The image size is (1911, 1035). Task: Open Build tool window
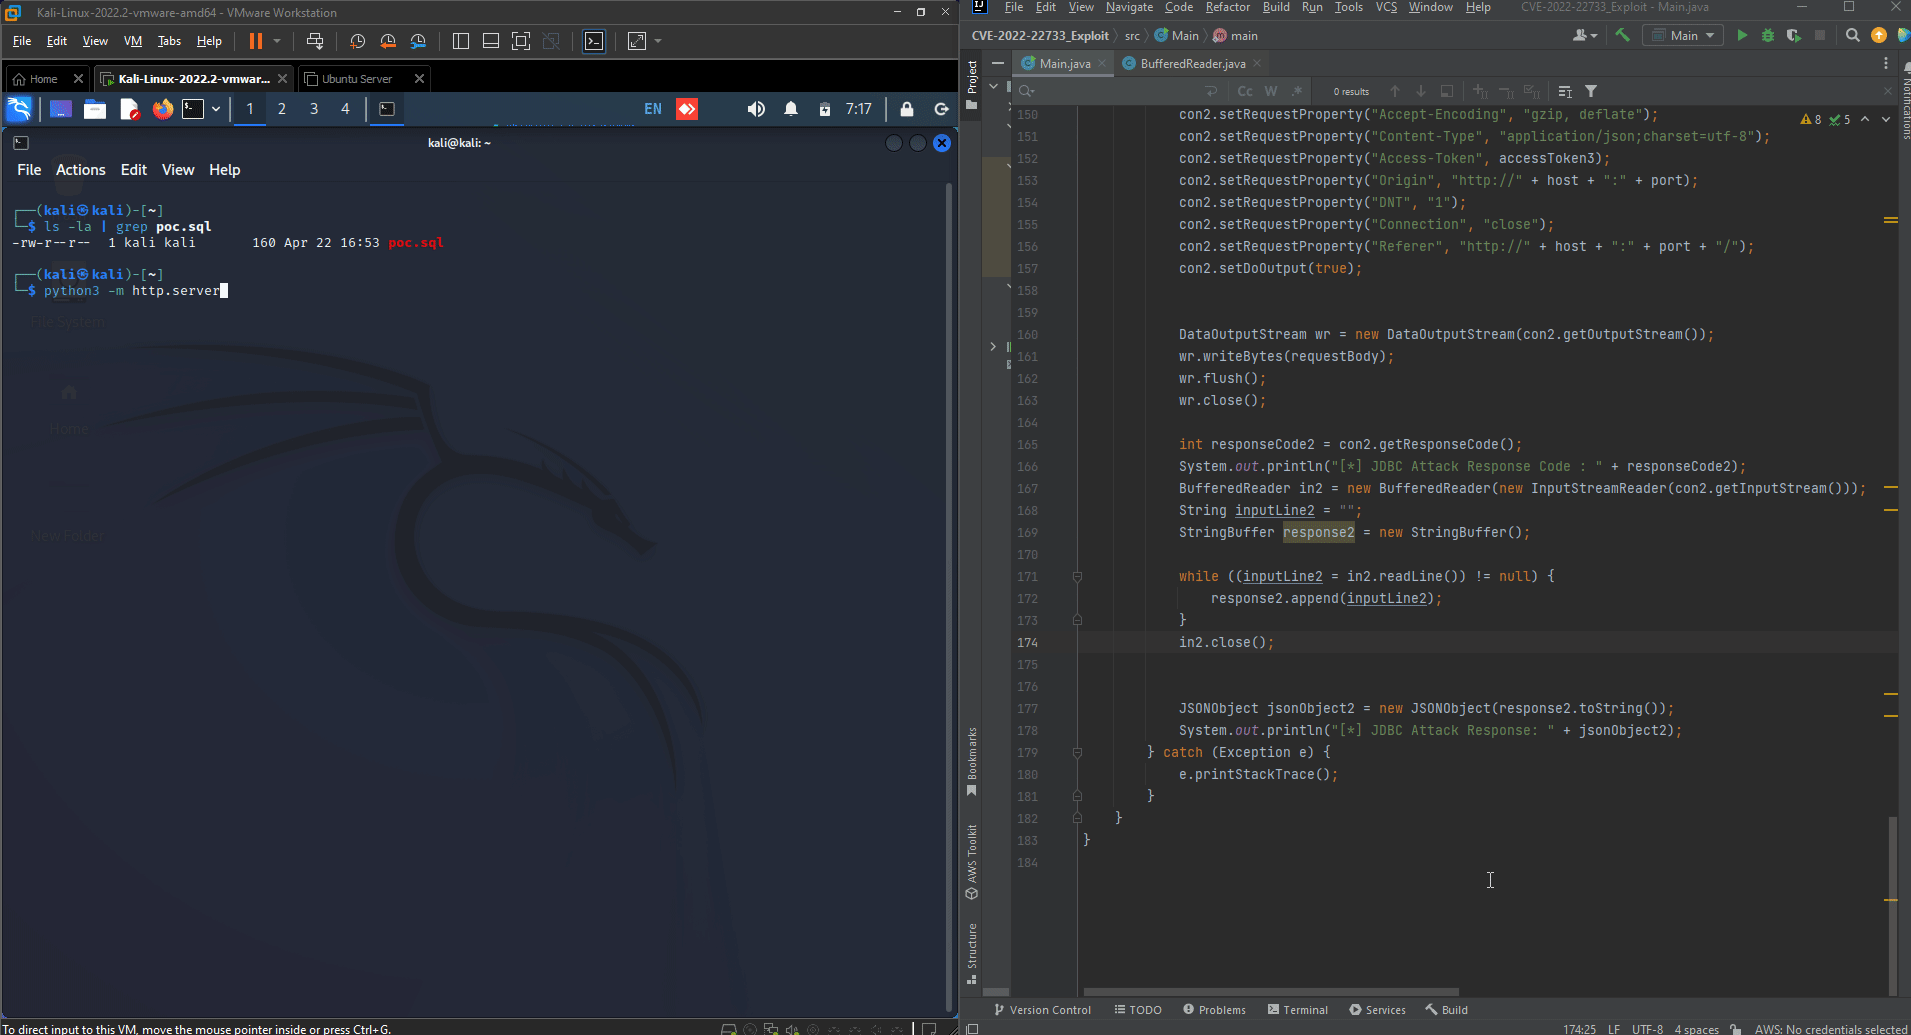pyautogui.click(x=1447, y=1010)
